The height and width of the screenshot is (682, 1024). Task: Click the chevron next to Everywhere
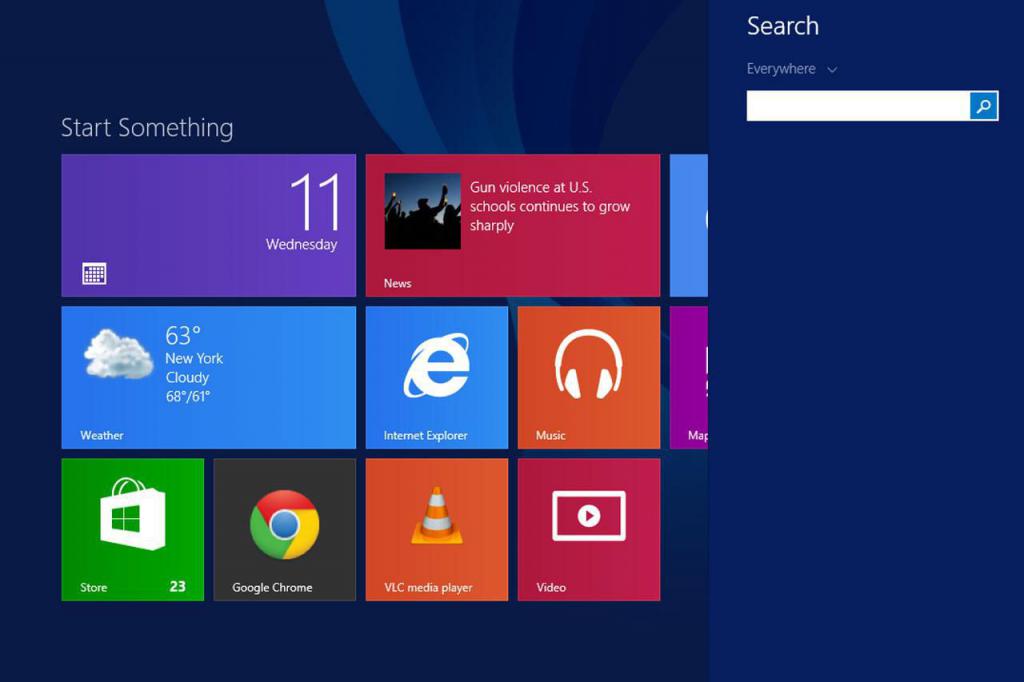[x=832, y=70]
